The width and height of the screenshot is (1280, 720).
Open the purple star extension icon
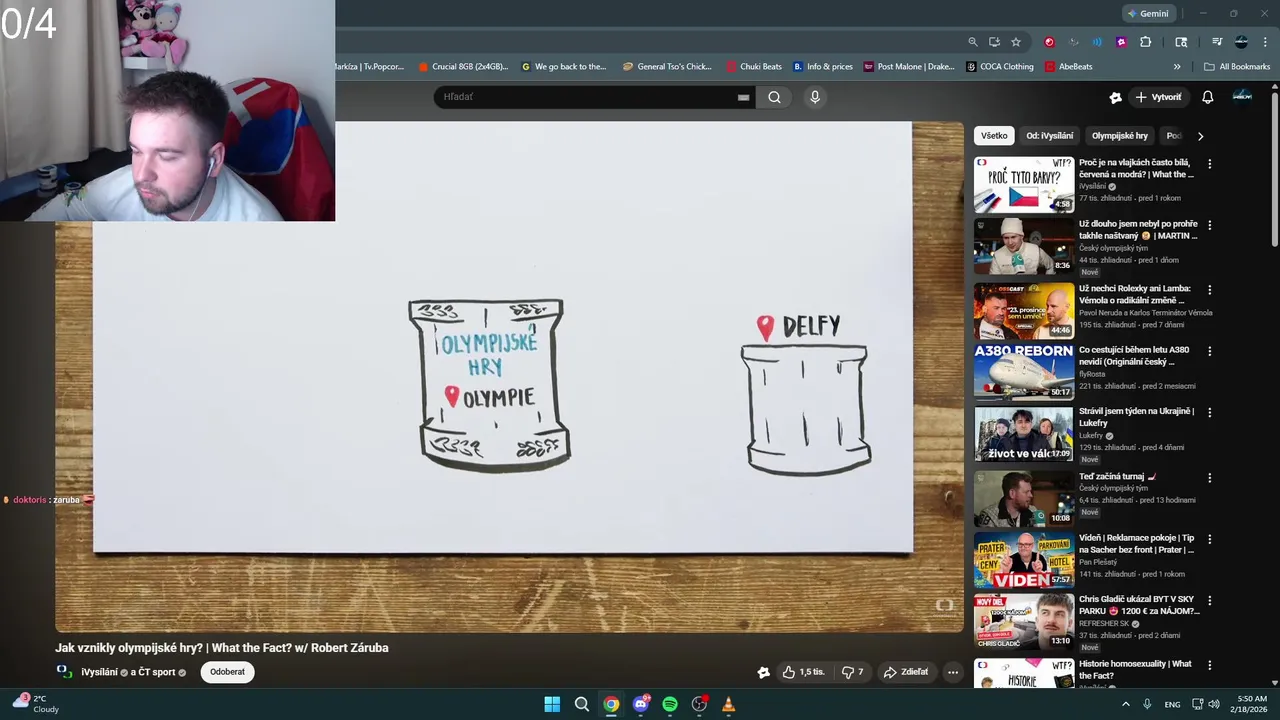[1121, 42]
